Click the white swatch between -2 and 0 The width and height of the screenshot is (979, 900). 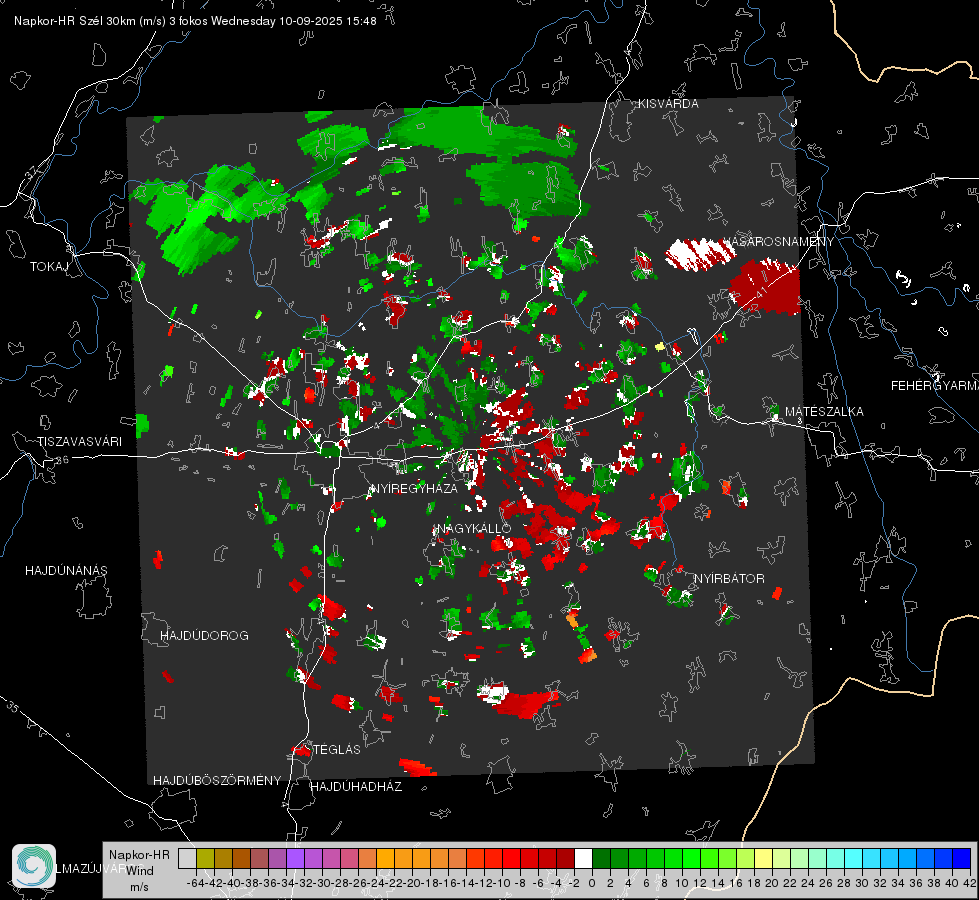click(583, 858)
